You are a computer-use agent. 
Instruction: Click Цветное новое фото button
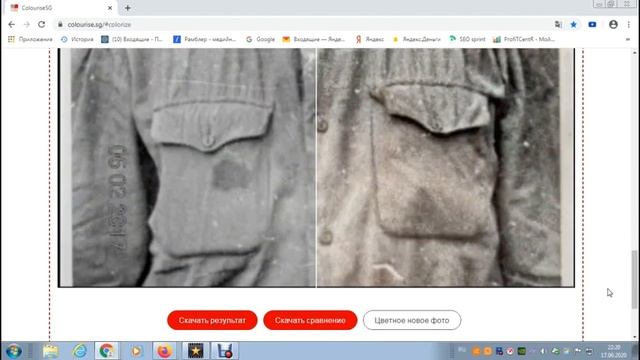point(412,320)
